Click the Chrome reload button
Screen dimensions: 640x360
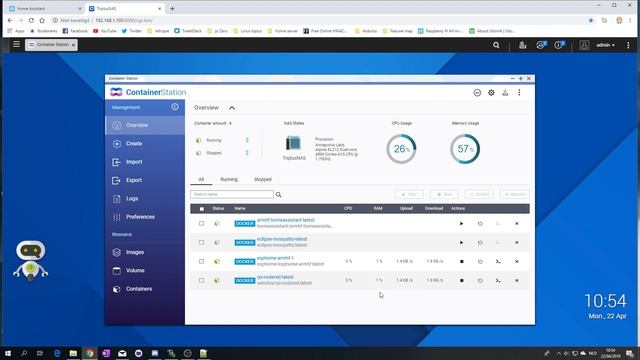(x=31, y=20)
